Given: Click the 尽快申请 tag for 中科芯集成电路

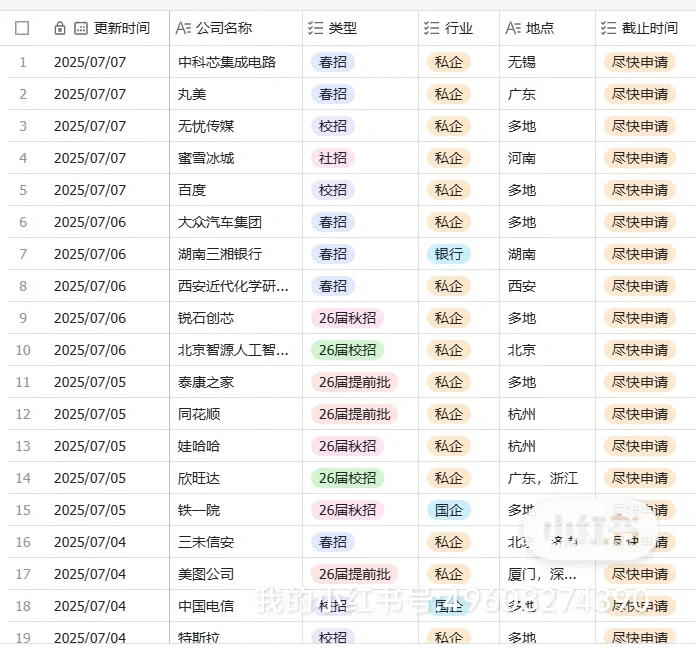Looking at the screenshot, I should 640,62.
